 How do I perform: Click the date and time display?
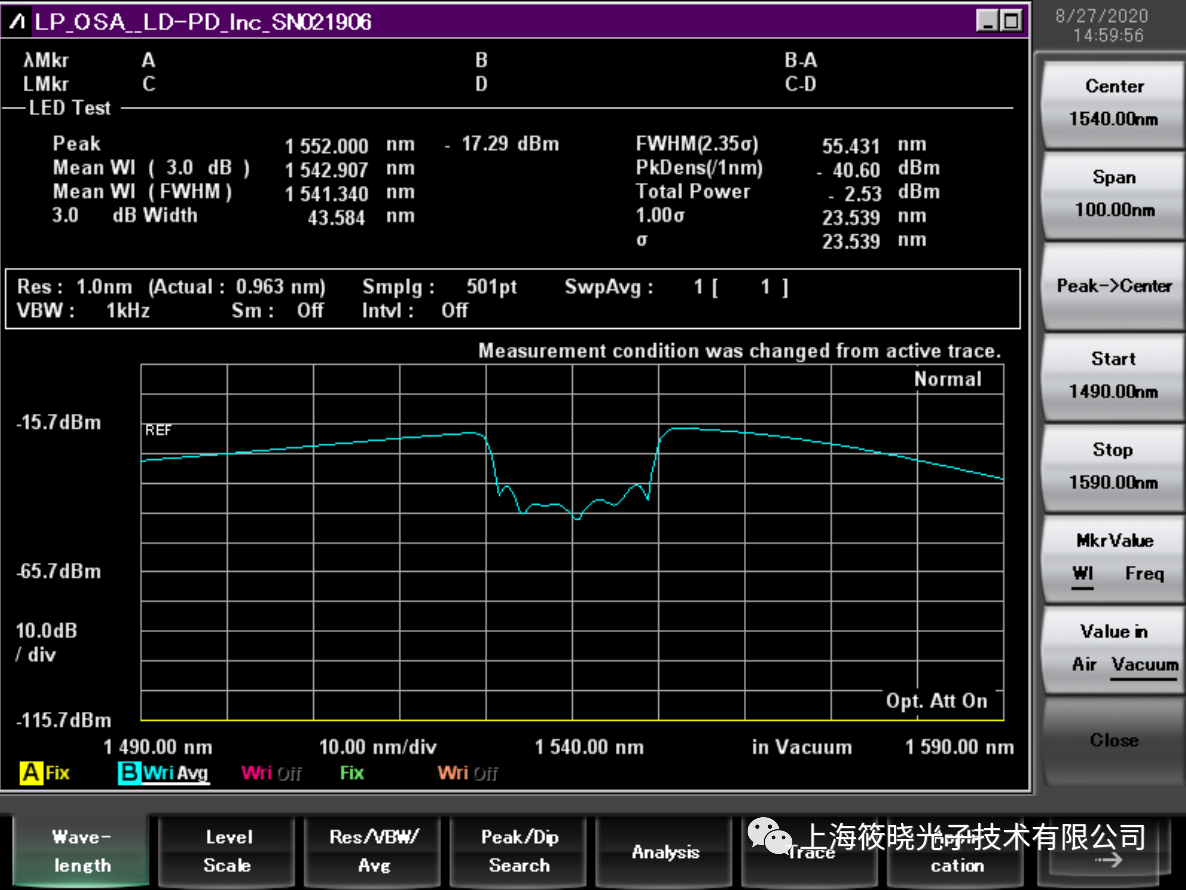click(1101, 26)
